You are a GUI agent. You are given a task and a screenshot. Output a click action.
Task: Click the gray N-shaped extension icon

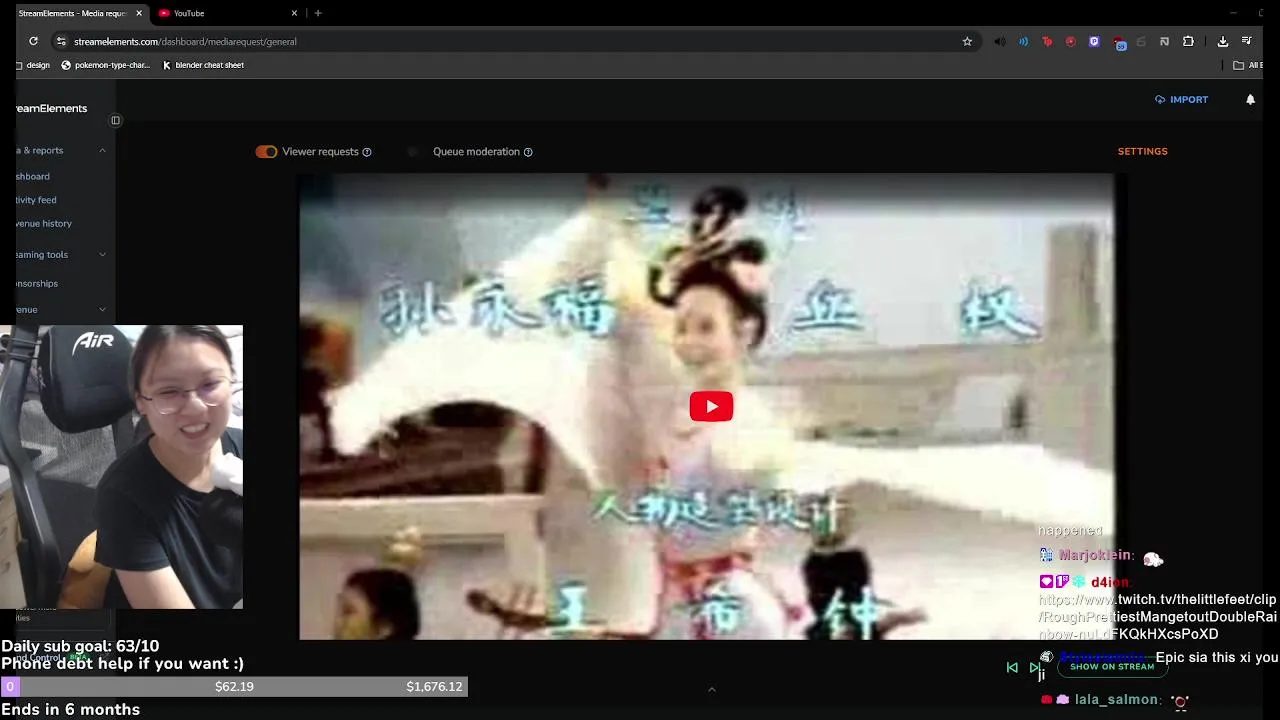[1164, 41]
